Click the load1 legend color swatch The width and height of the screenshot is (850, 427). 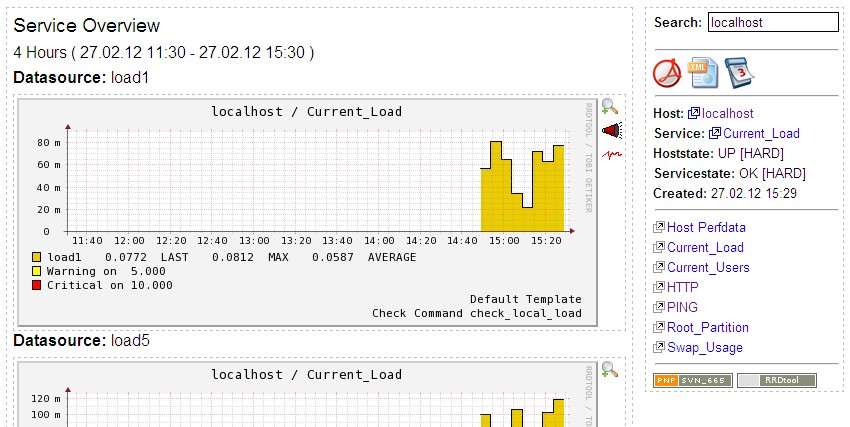click(36, 257)
